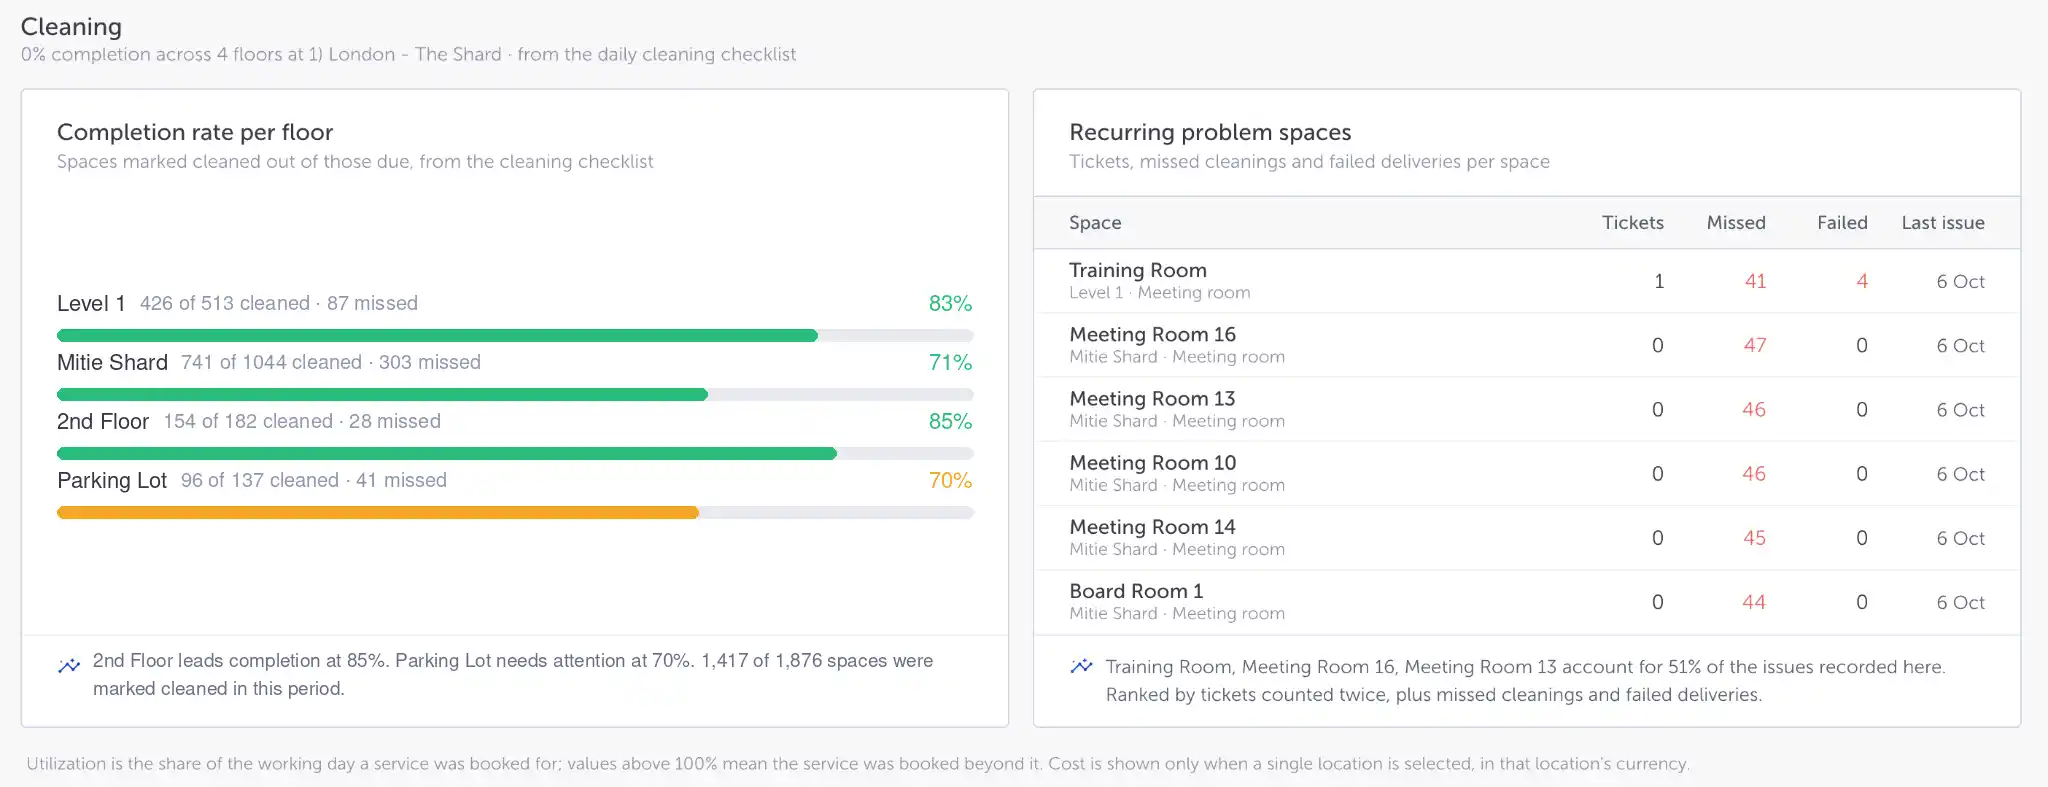Click Board Room 1's last issue date
This screenshot has height=787, width=2048.
(1960, 602)
